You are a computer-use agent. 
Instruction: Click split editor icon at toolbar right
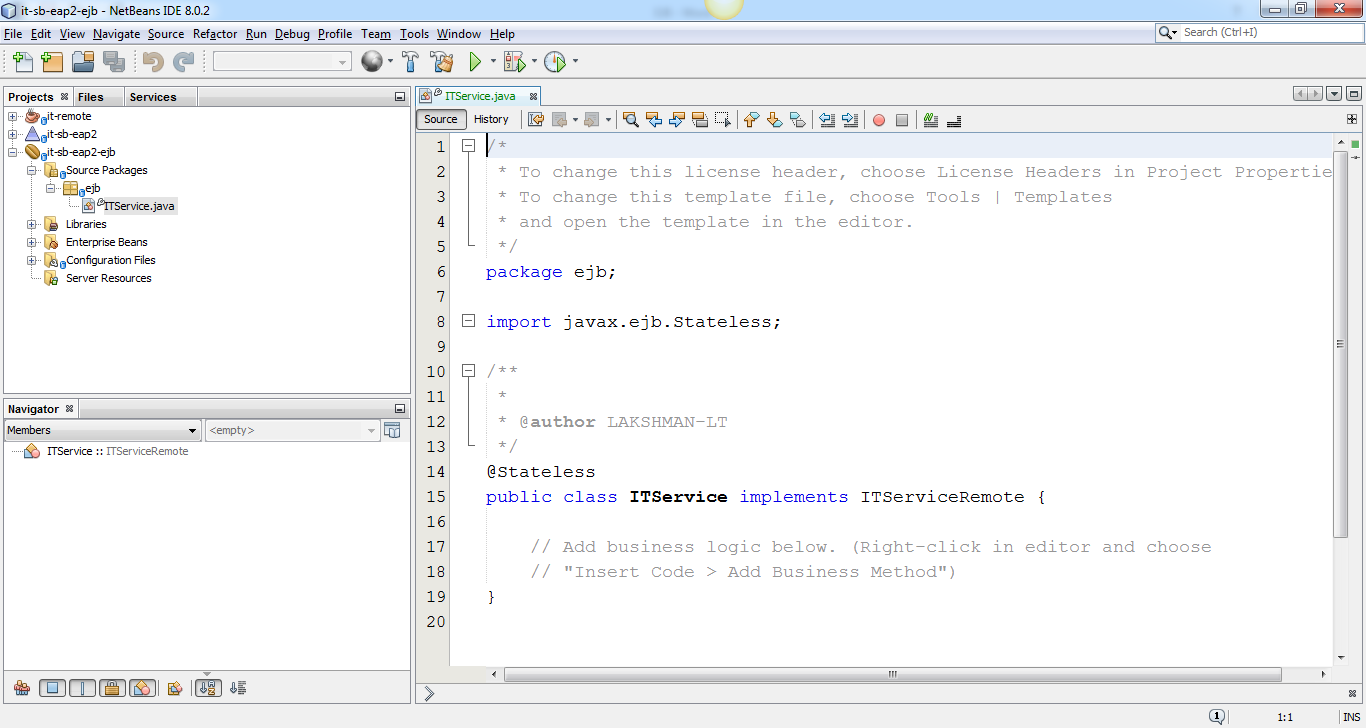(x=1352, y=119)
